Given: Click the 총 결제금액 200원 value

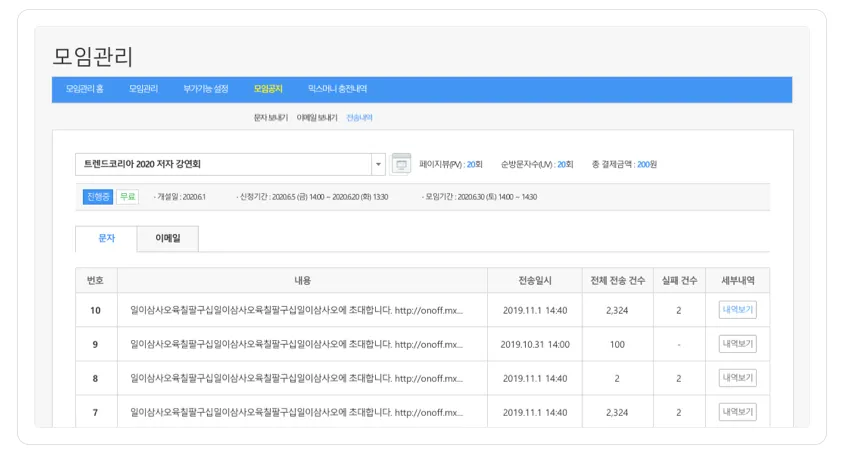Looking at the screenshot, I should pyautogui.click(x=624, y=165).
